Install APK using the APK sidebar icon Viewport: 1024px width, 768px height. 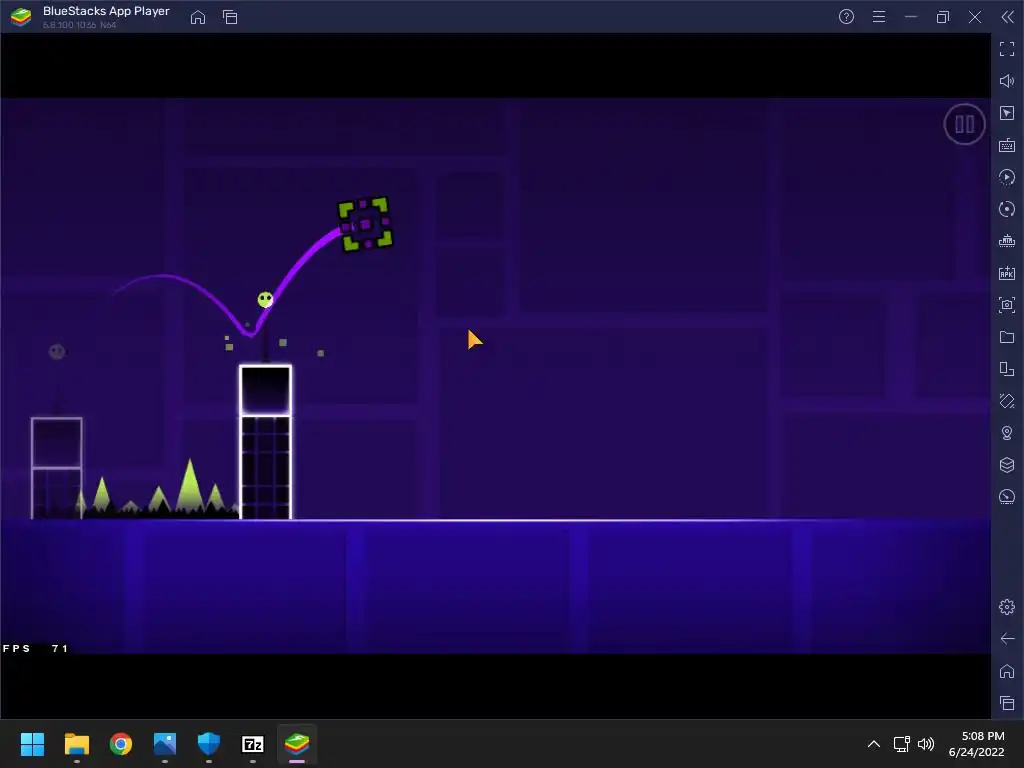(x=1007, y=273)
